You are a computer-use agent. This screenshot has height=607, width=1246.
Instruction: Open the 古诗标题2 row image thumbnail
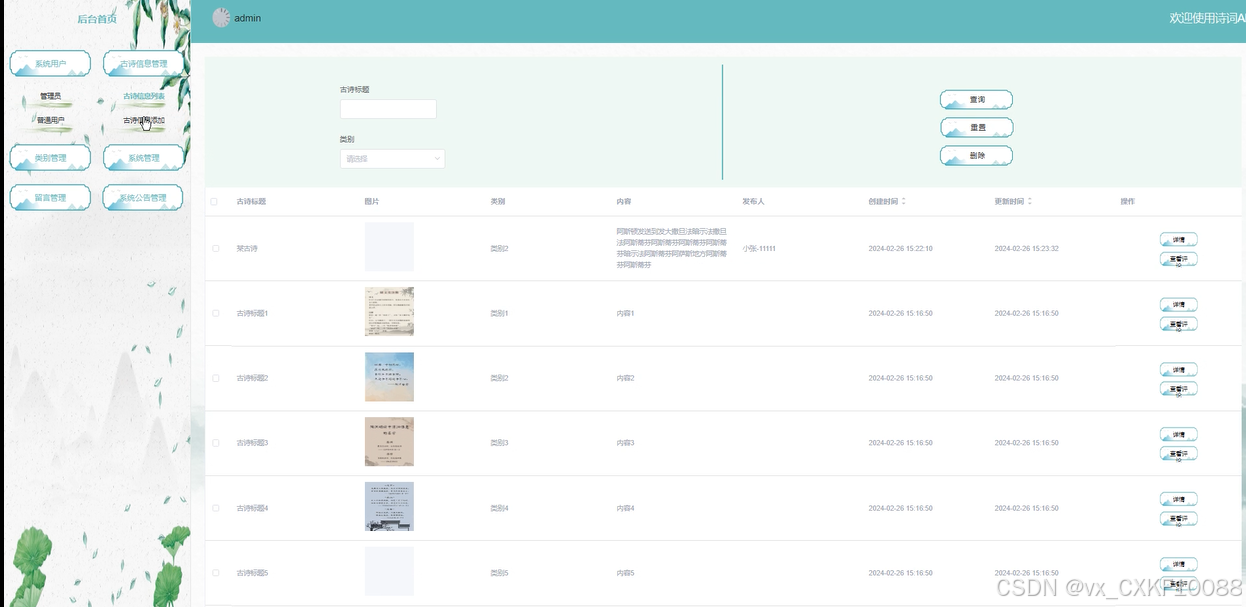[x=389, y=377]
